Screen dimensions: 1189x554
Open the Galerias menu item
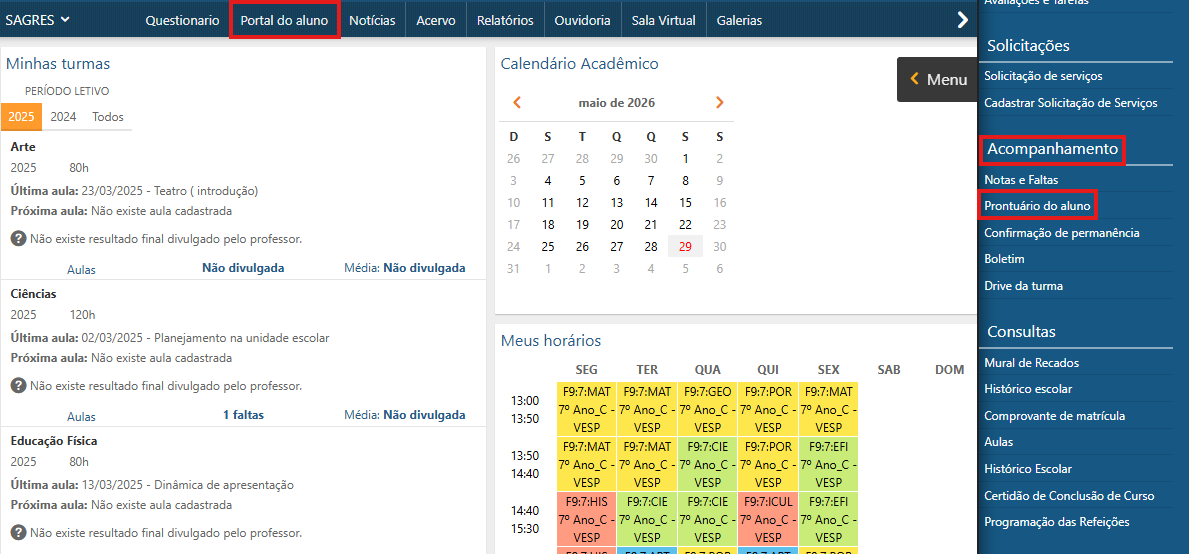click(739, 20)
